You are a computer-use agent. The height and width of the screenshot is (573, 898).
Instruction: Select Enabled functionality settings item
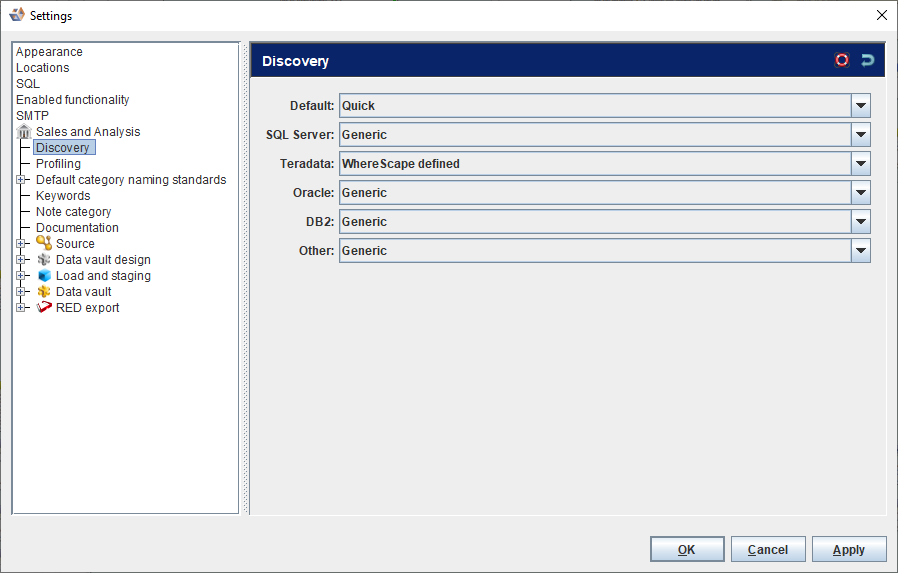pyautogui.click(x=72, y=100)
